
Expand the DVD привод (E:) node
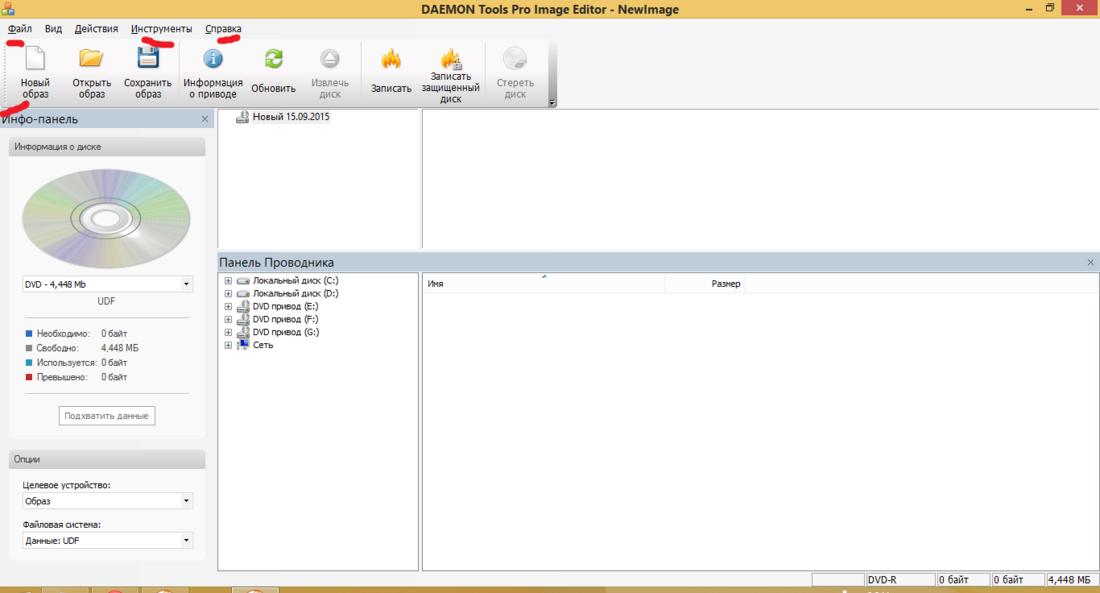(x=228, y=306)
